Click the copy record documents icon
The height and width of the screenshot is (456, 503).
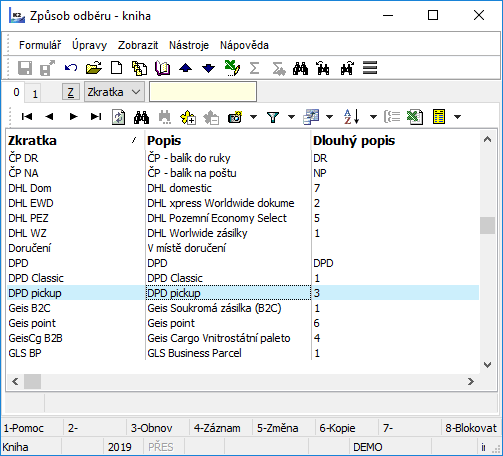click(x=139, y=68)
